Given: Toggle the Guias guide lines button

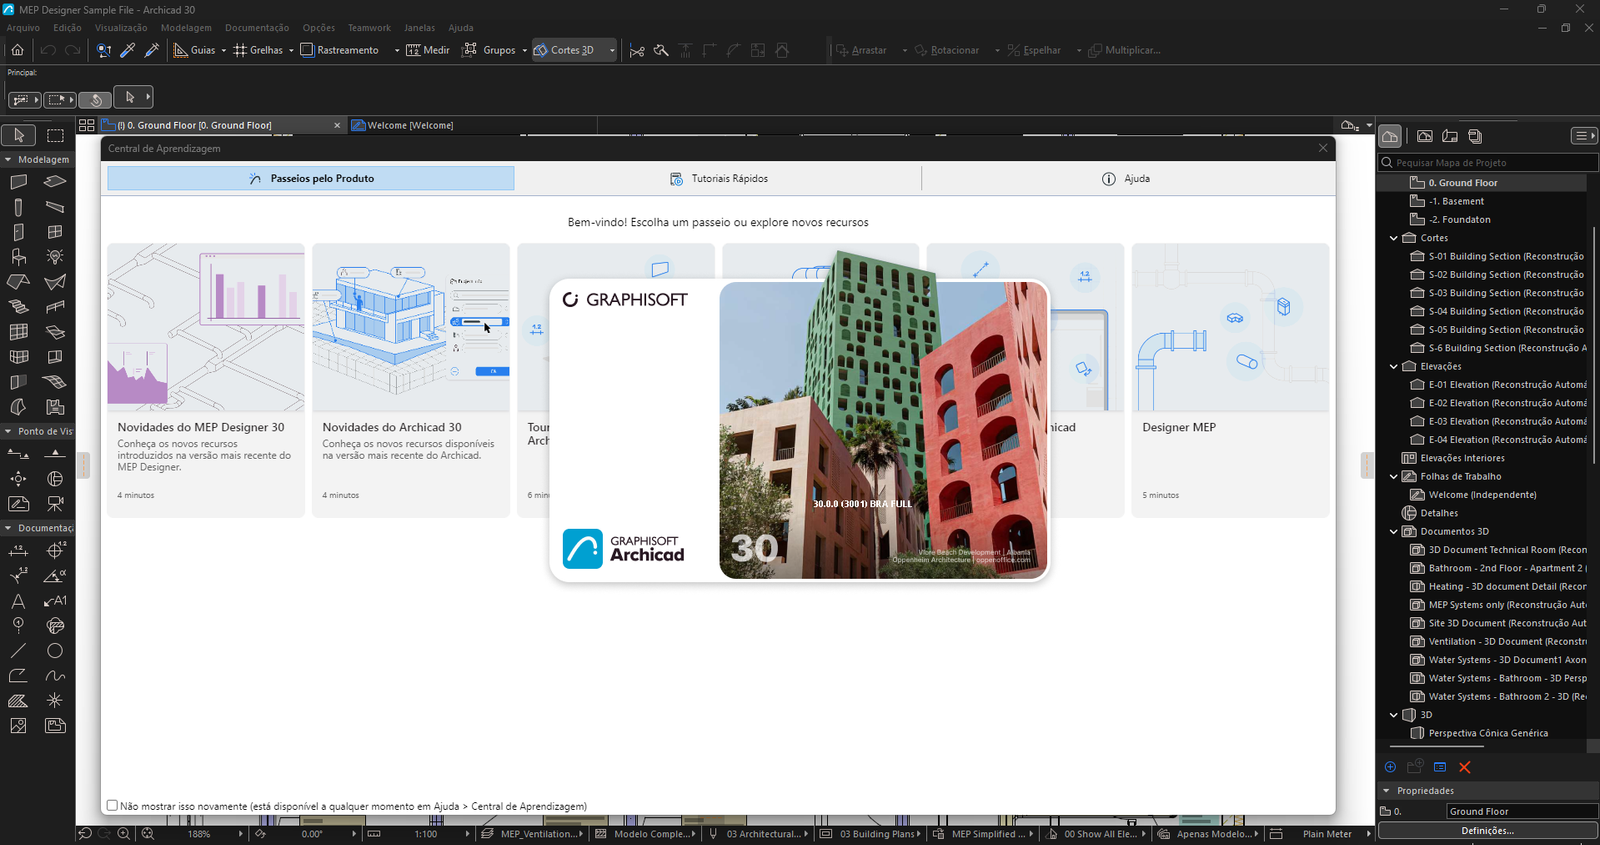Looking at the screenshot, I should click(x=194, y=50).
